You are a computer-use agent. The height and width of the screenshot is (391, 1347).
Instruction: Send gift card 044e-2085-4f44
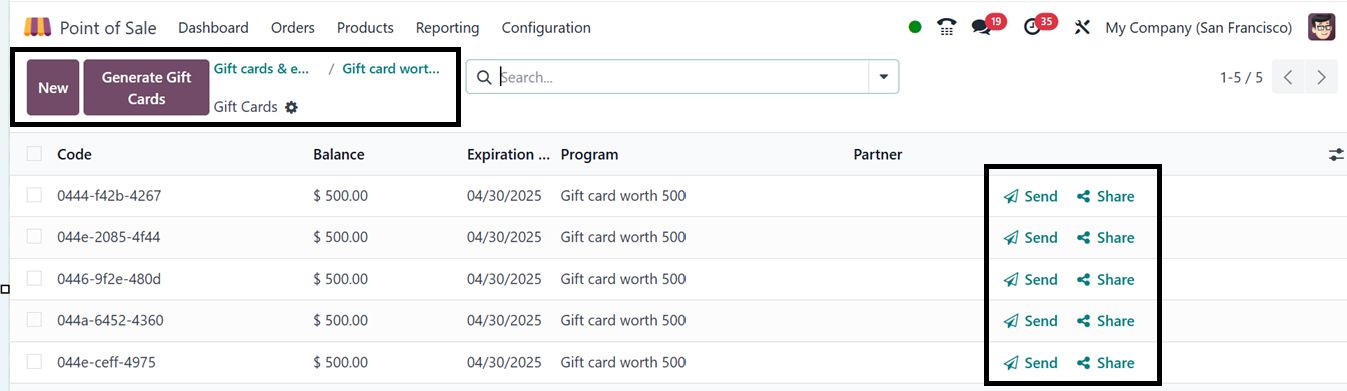pyautogui.click(x=1031, y=238)
